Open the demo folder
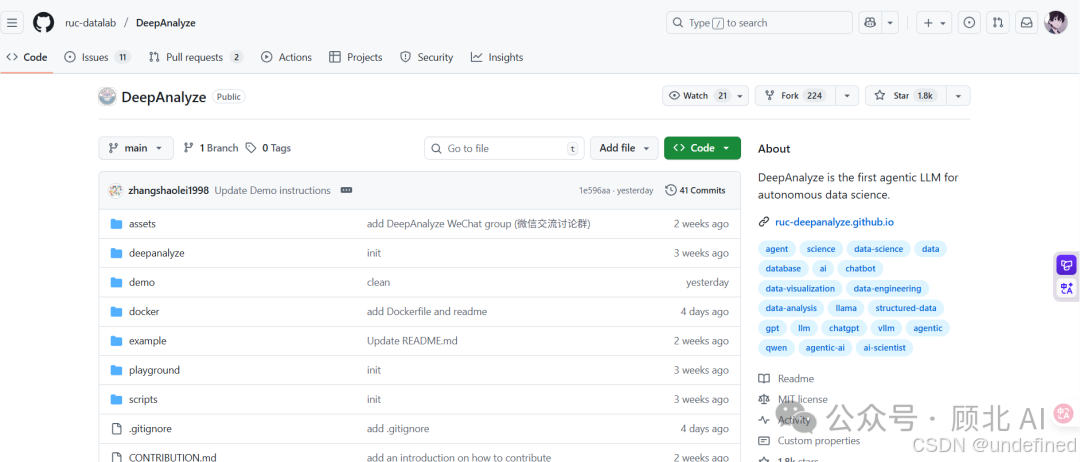The height and width of the screenshot is (462, 1080). (142, 282)
